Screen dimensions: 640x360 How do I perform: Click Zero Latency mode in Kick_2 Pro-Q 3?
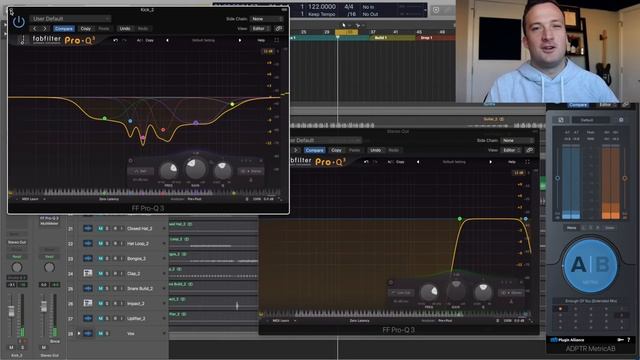109,199
